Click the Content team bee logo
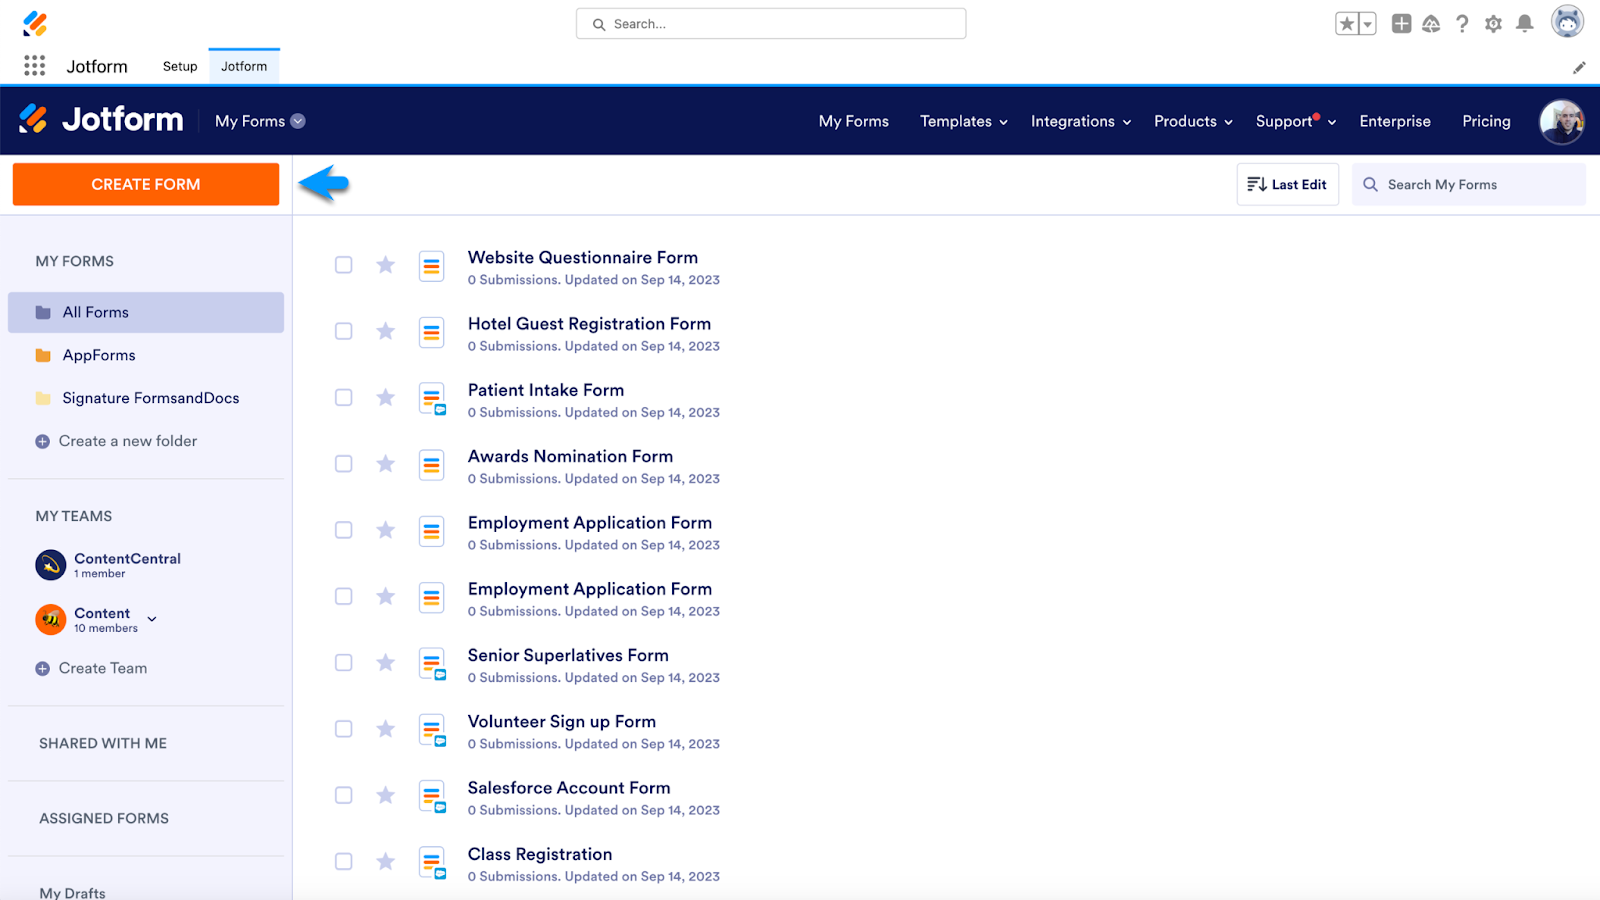1600x900 pixels. click(x=51, y=620)
